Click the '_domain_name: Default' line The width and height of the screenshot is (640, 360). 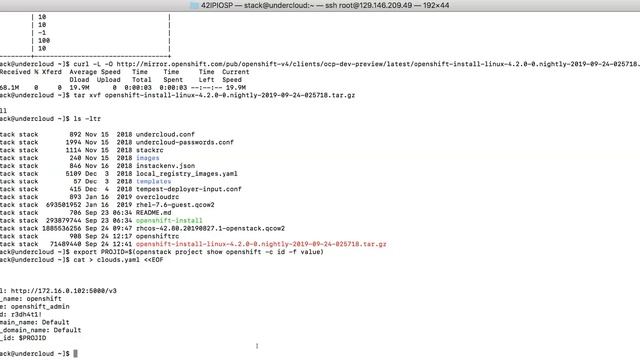click(x=40, y=330)
